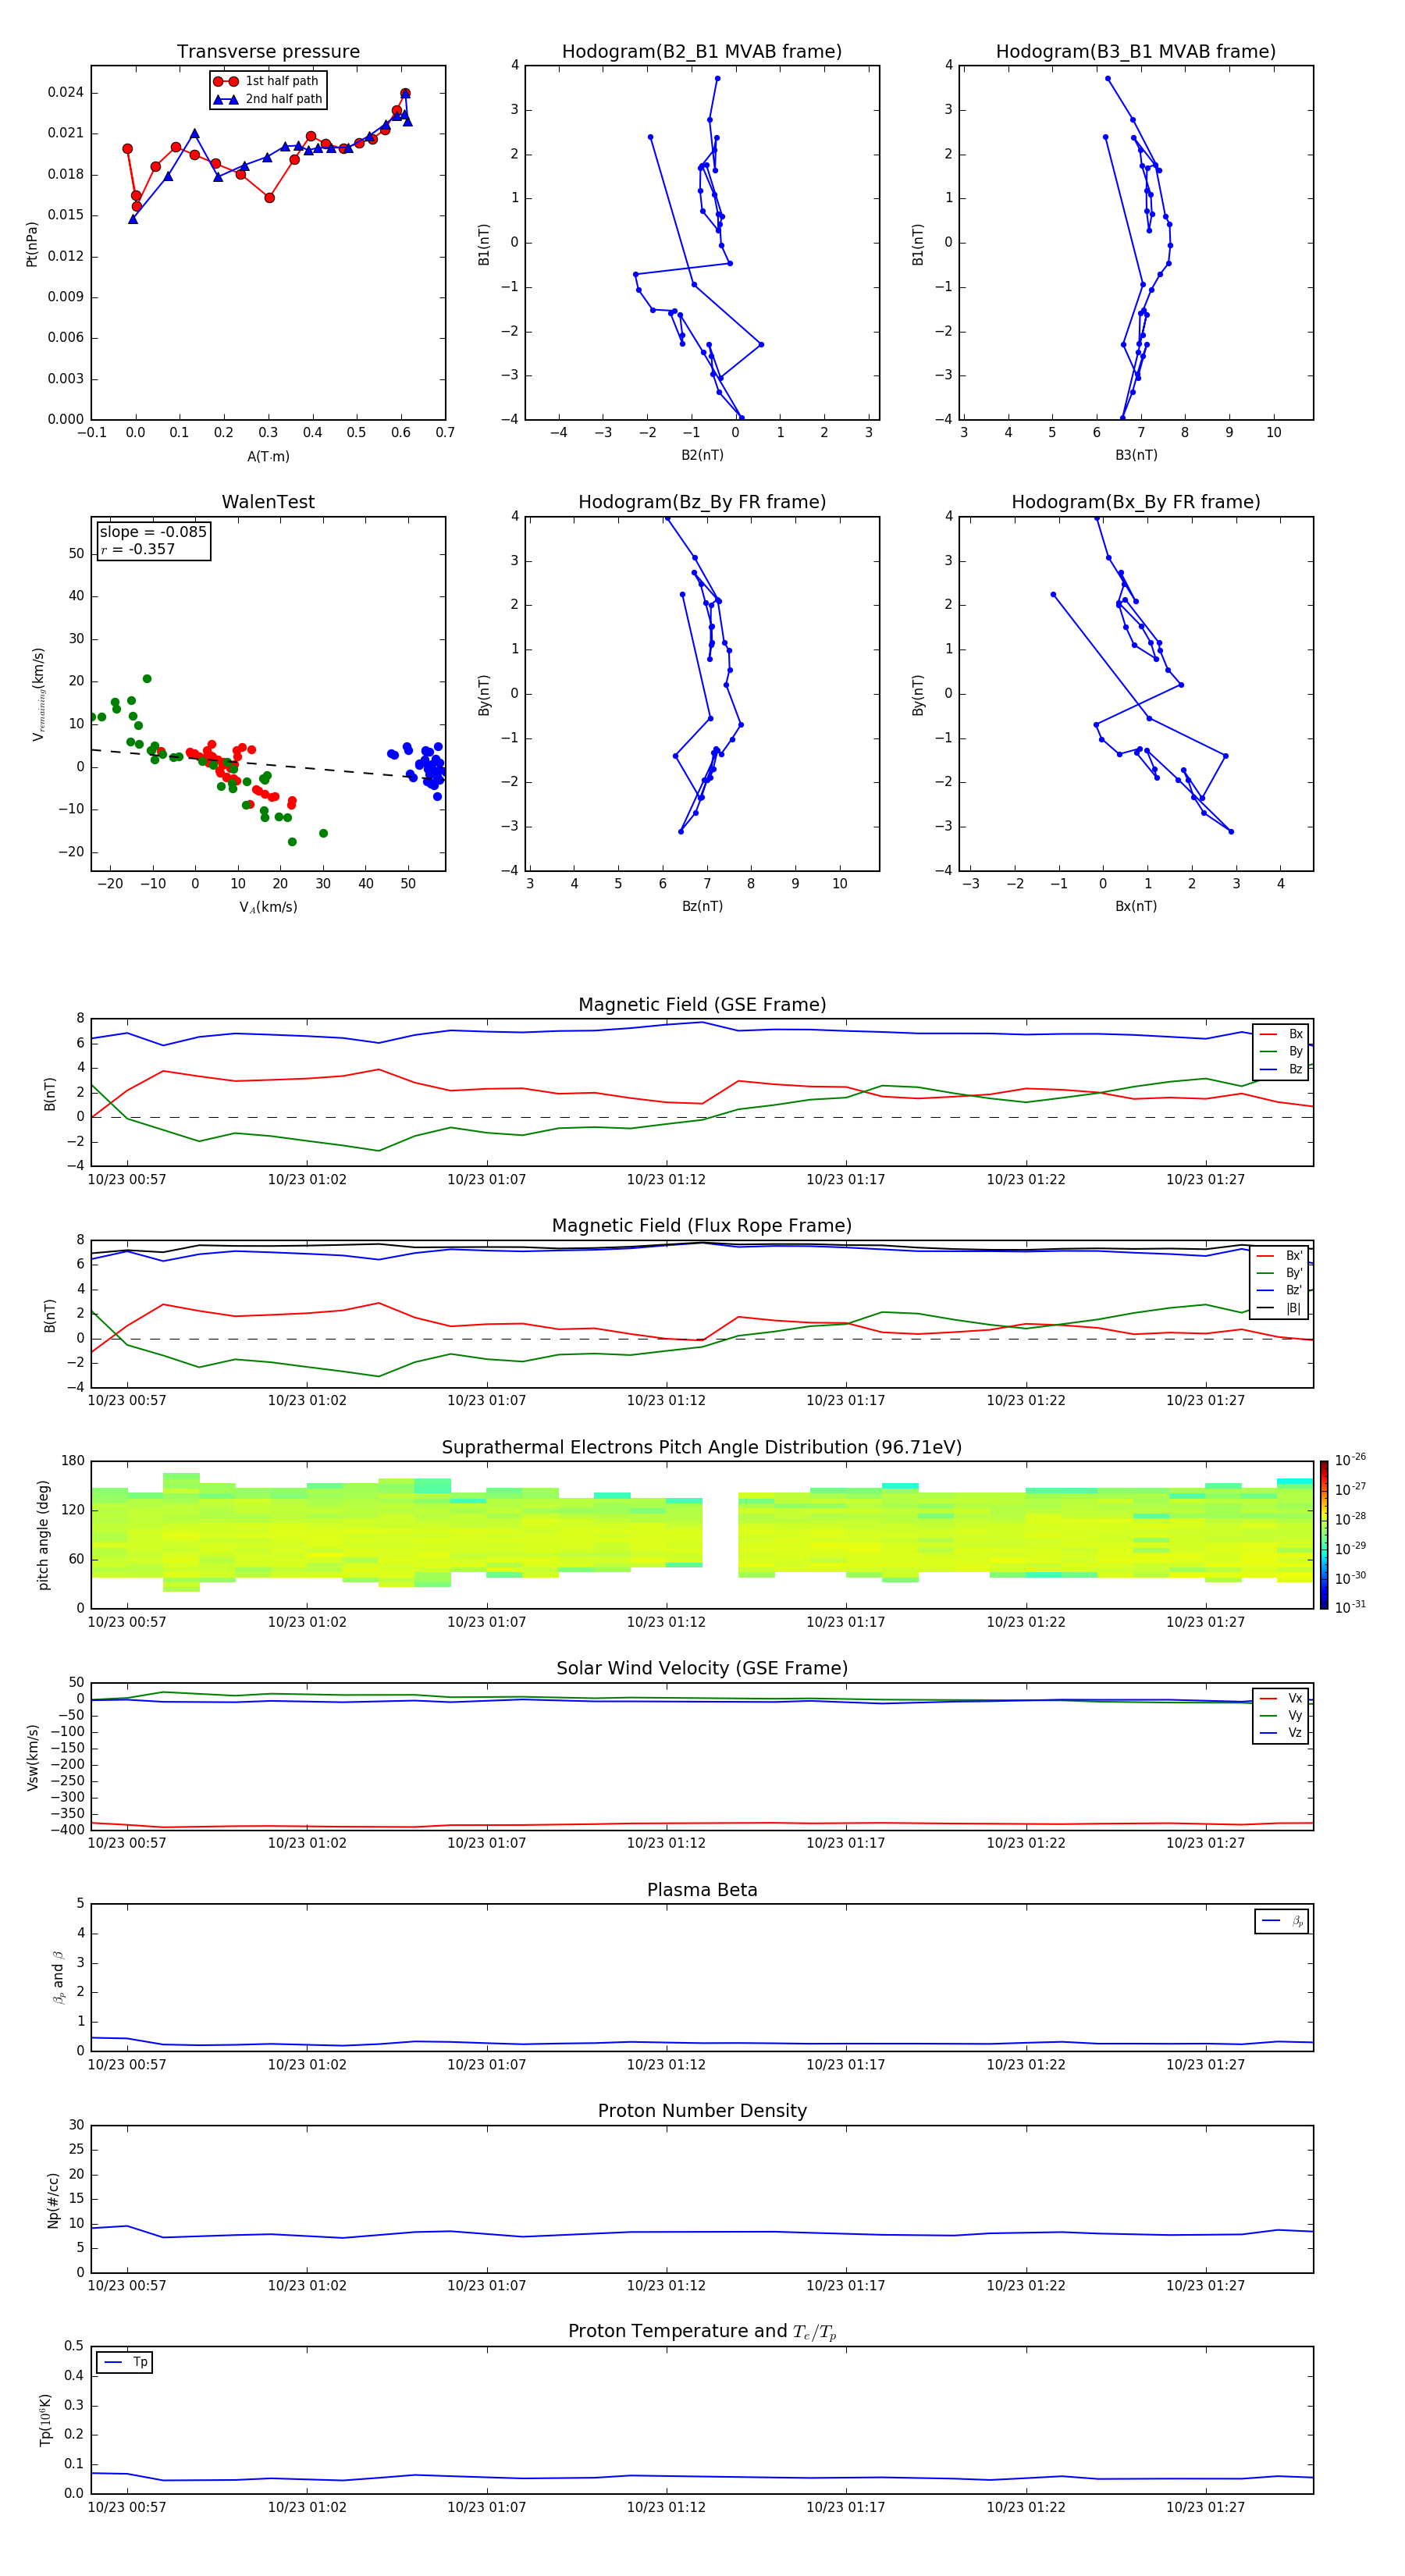
Task: Click the 180 tick on pitch angle axis
Action: [x=73, y=1461]
